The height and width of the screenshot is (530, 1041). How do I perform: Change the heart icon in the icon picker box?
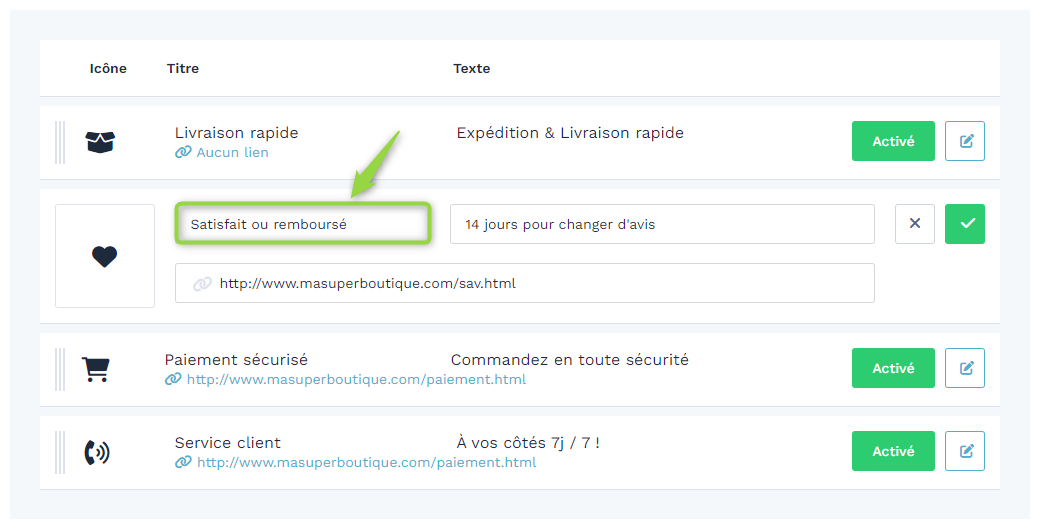(105, 256)
